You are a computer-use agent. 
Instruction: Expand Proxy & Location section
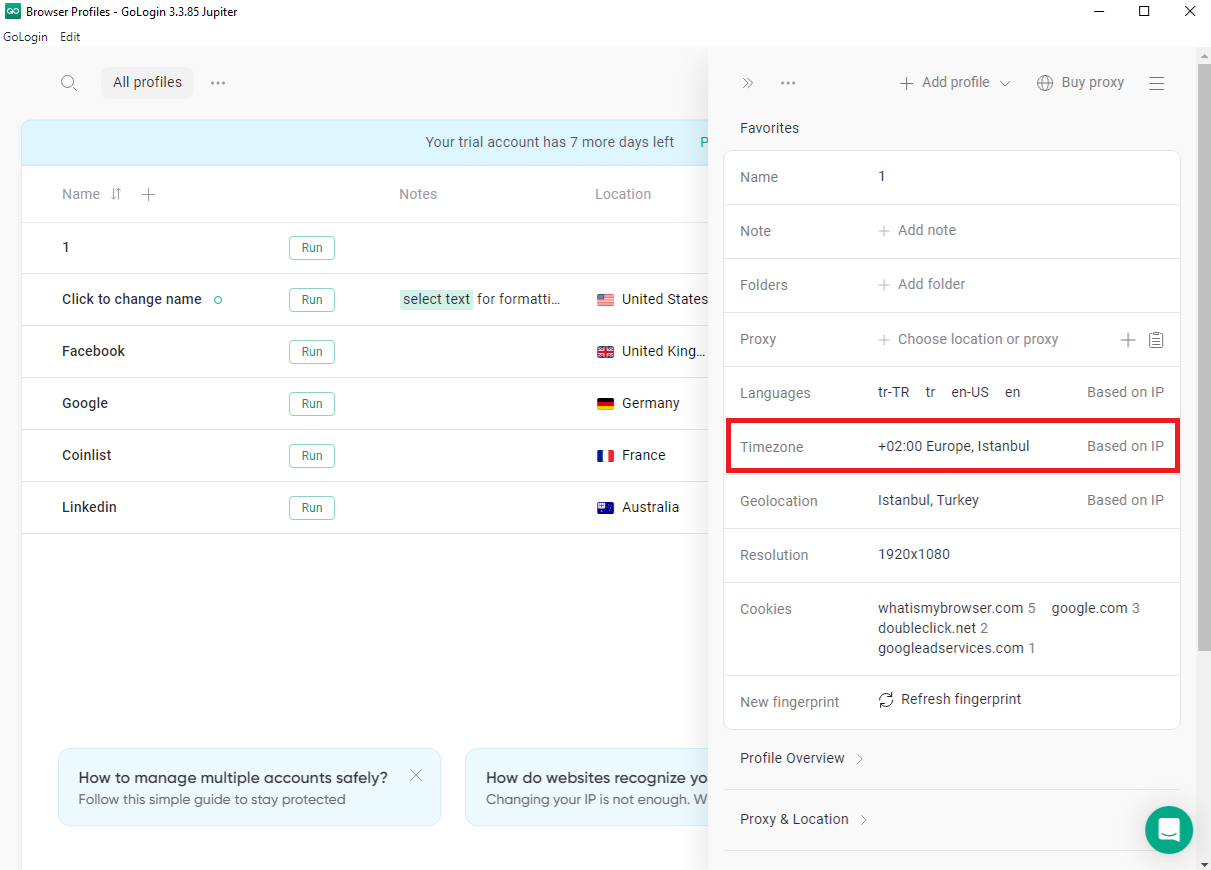(803, 819)
